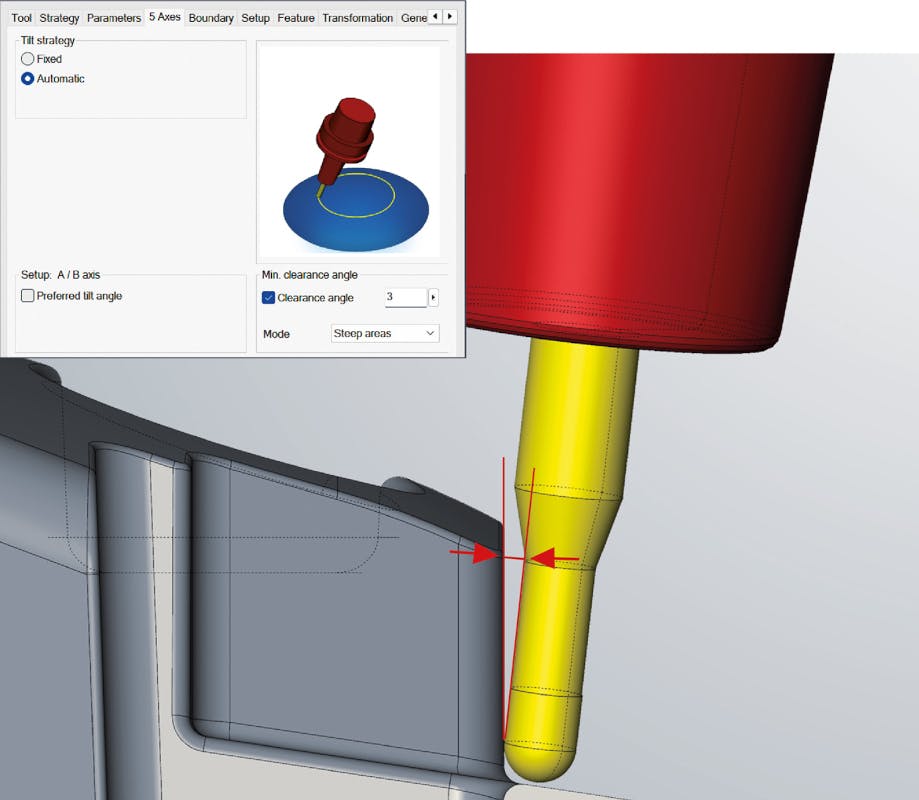This screenshot has width=919, height=800.
Task: Open the Tool tab
Action: click(x=22, y=18)
